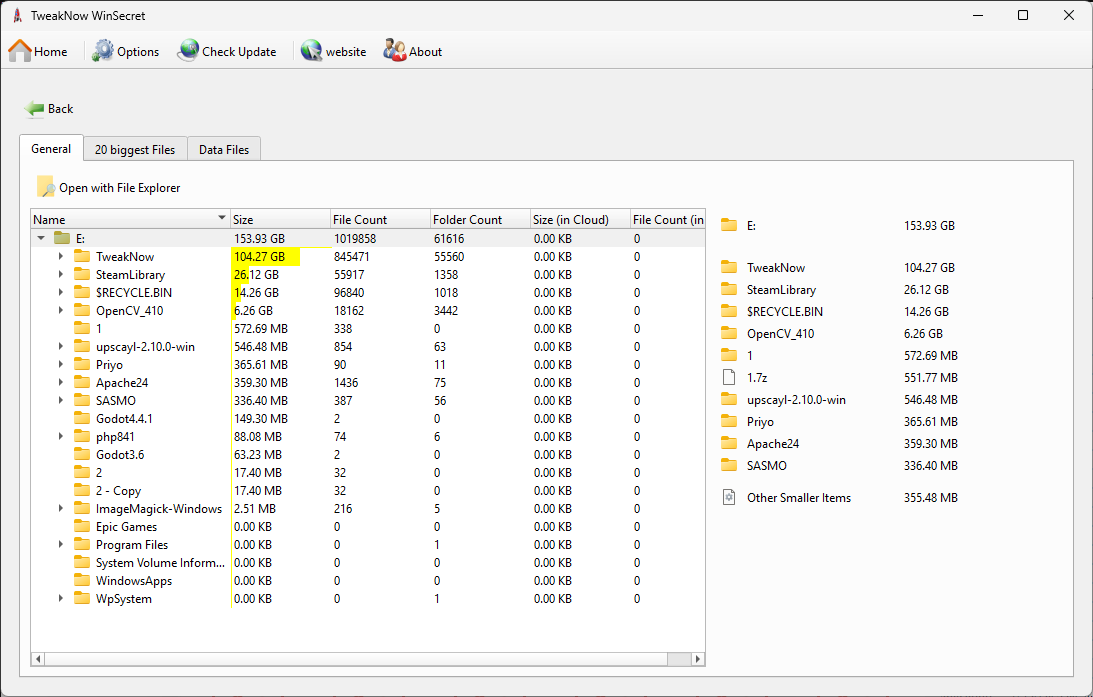Click 551.77 MB value in summary
The height and width of the screenshot is (697, 1093).
click(x=931, y=377)
